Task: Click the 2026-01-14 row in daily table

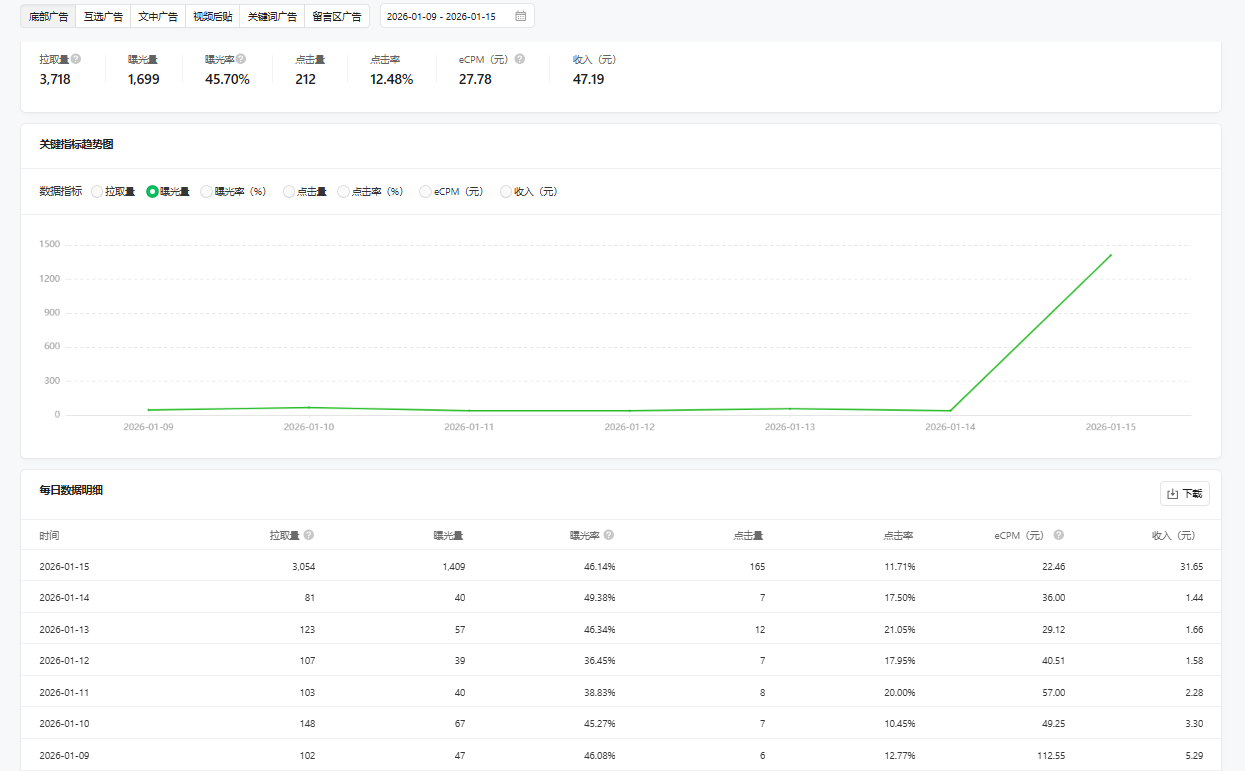Action: coord(620,597)
